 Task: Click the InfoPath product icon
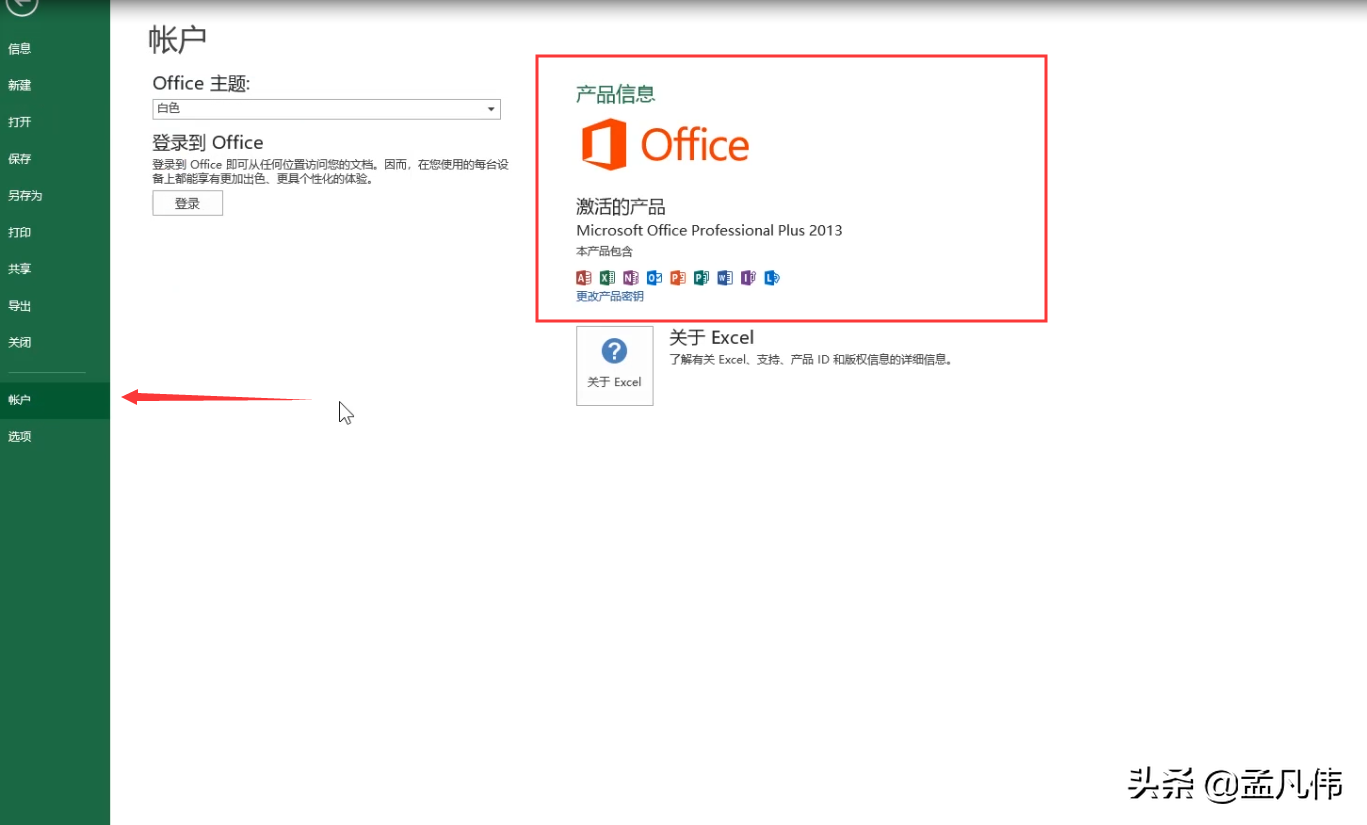748,278
